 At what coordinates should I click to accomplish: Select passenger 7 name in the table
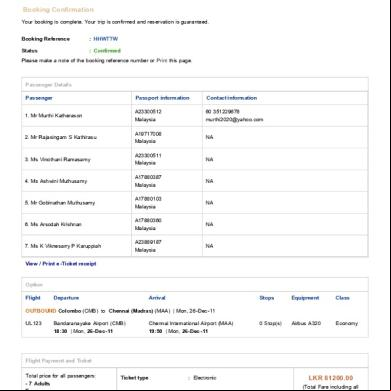63,246
